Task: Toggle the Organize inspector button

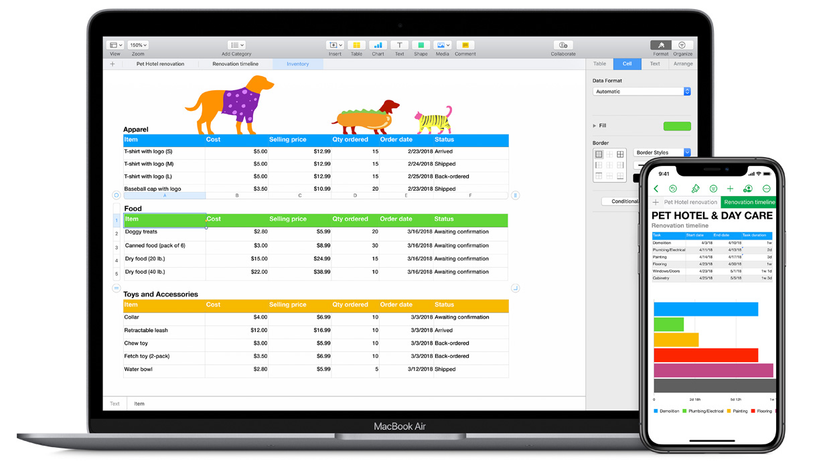Action: 682,45
